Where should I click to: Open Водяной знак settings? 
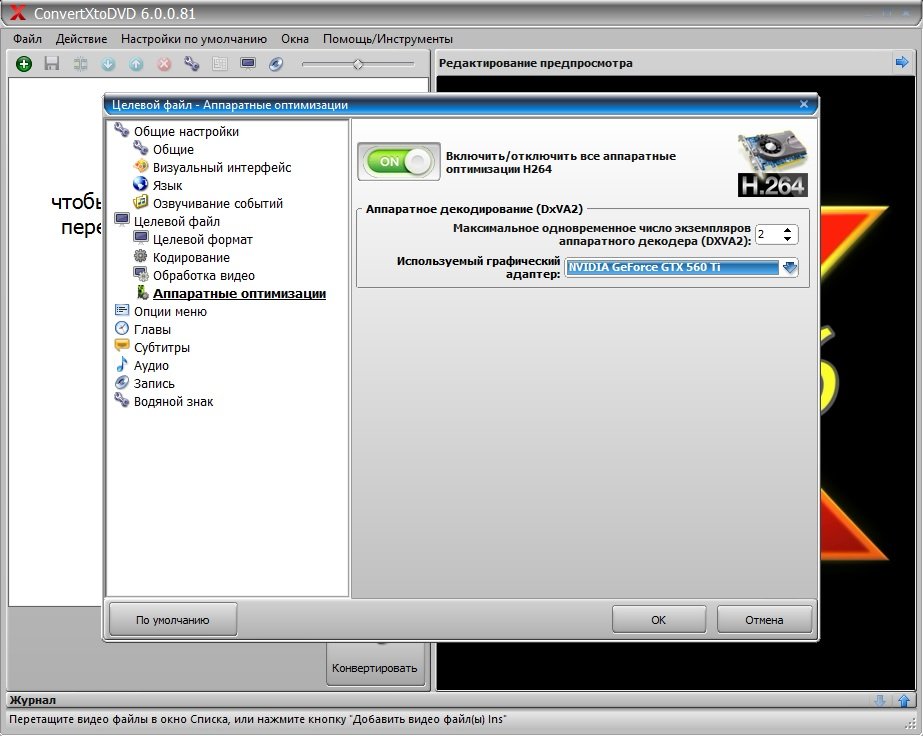tap(174, 402)
